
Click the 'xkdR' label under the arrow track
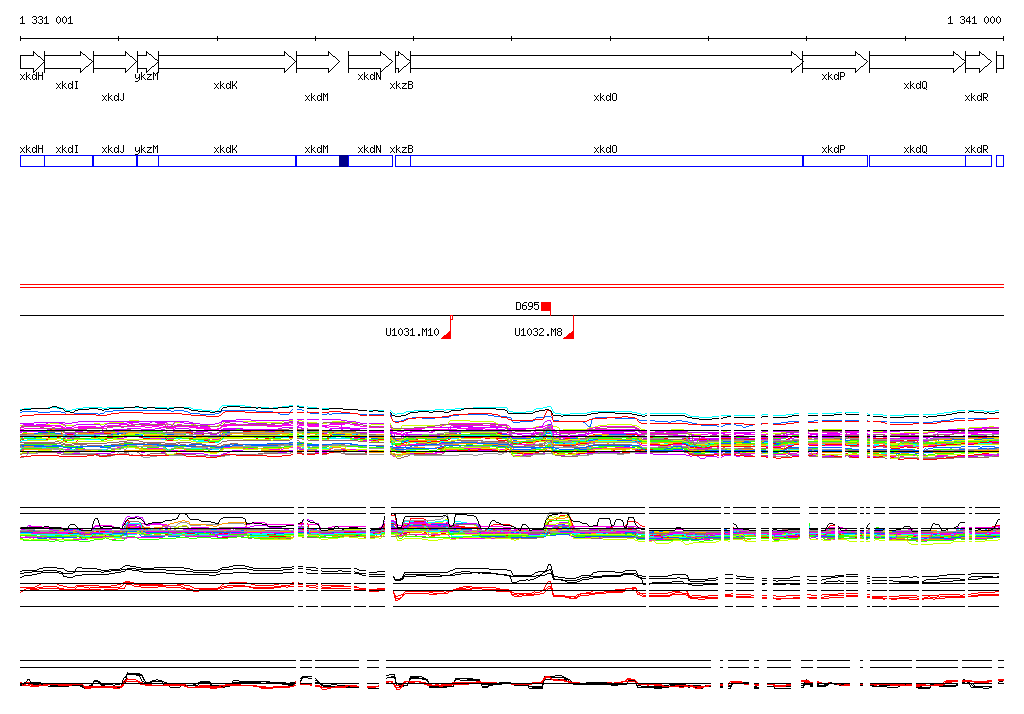point(976,97)
